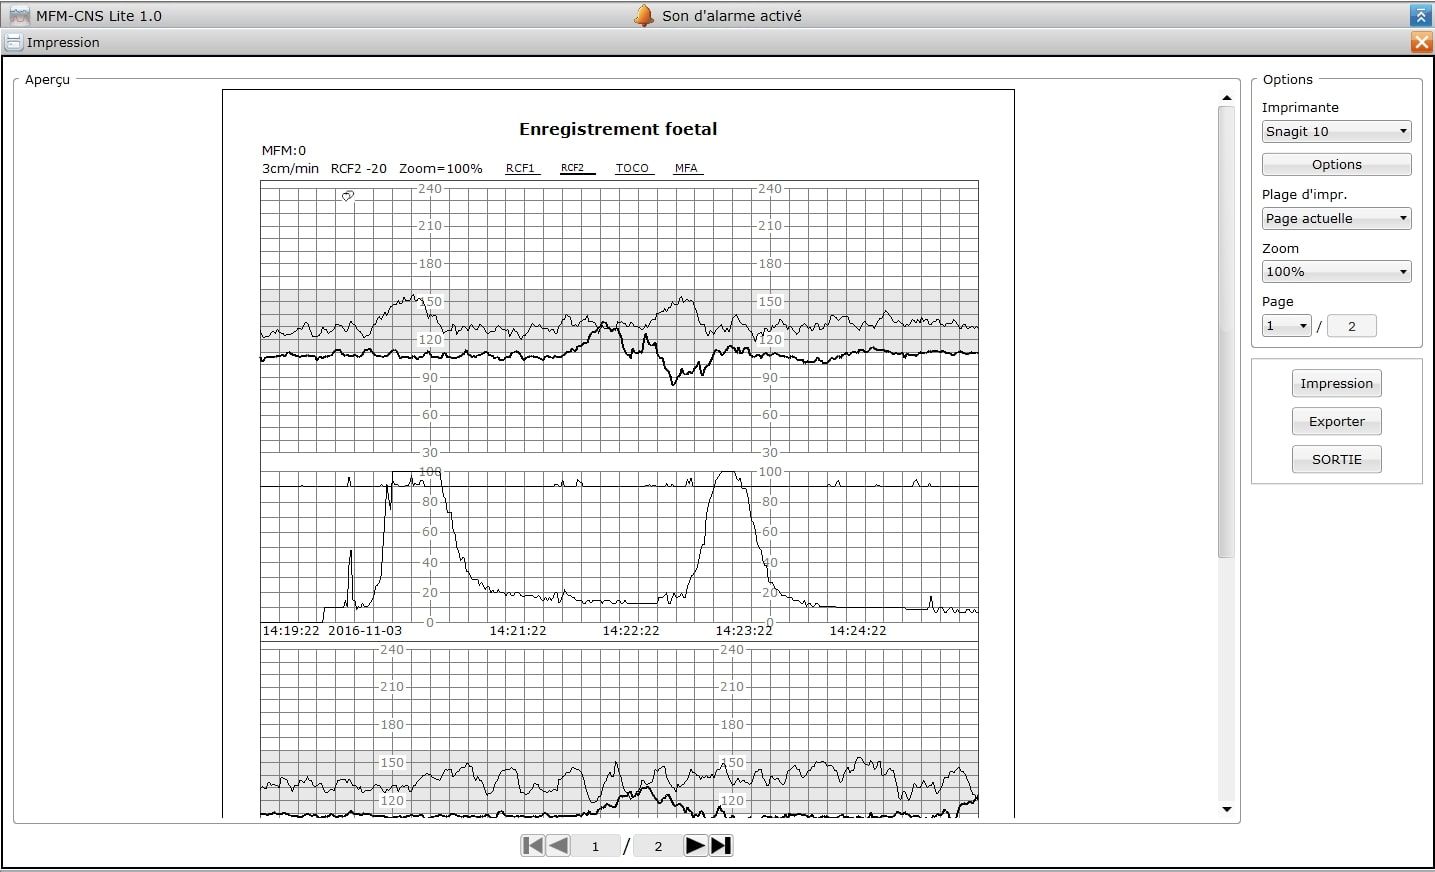Click the fetal movement marker on chart
Viewport: 1435px width, 872px height.
(348, 196)
